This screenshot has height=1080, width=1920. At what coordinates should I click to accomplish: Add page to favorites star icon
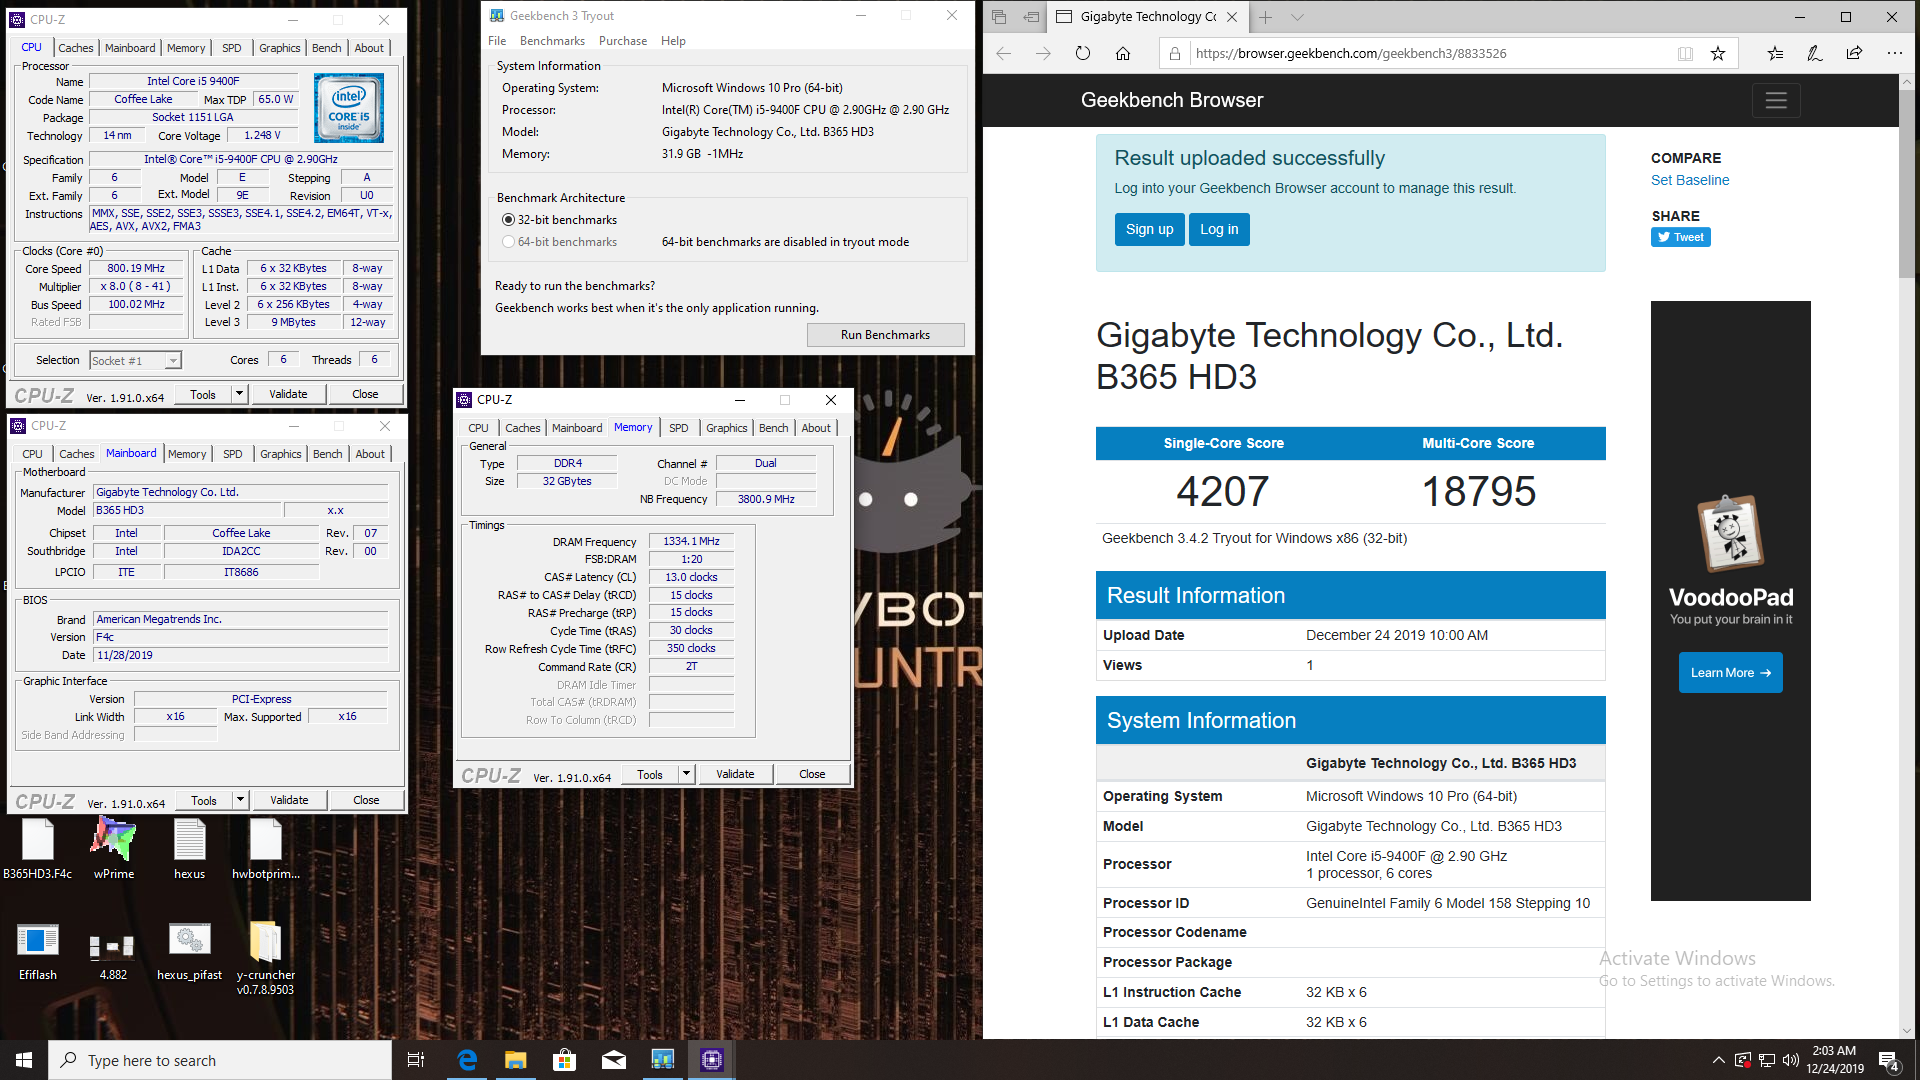pyautogui.click(x=1718, y=54)
